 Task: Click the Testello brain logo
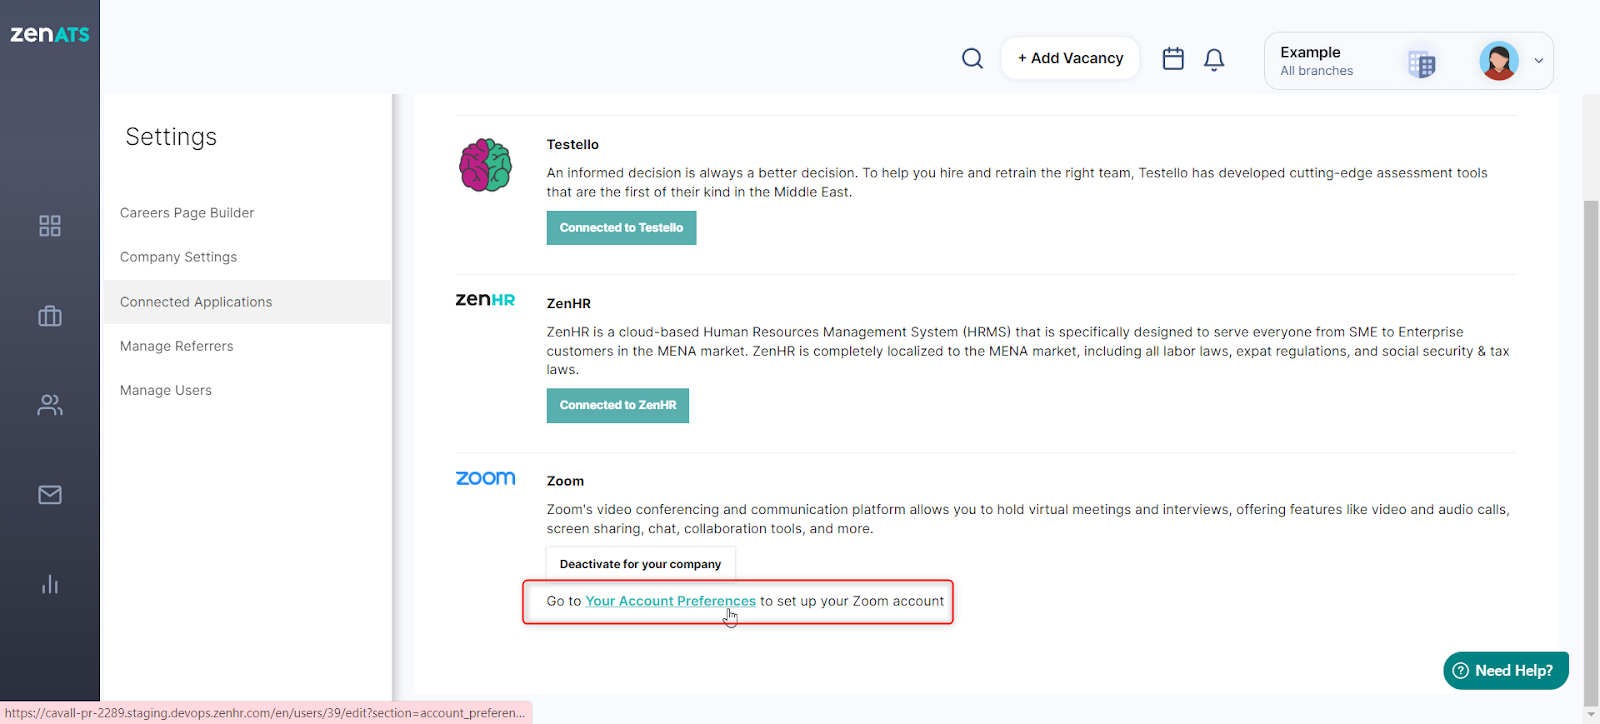[485, 165]
